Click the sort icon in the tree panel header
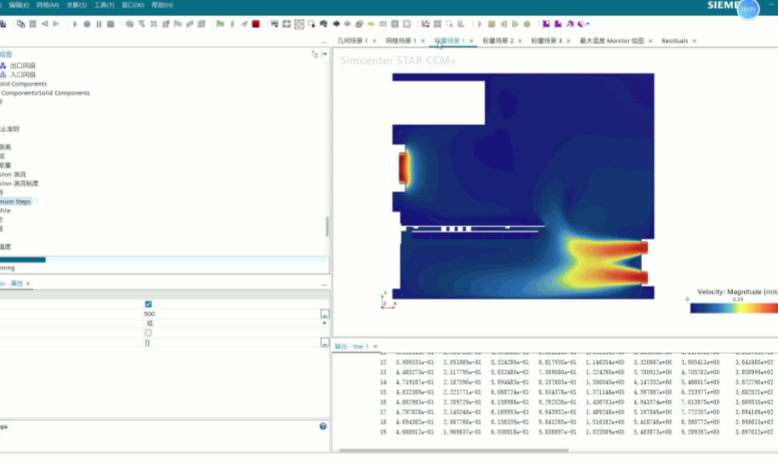Viewport: 778px width, 464px height. [315, 54]
